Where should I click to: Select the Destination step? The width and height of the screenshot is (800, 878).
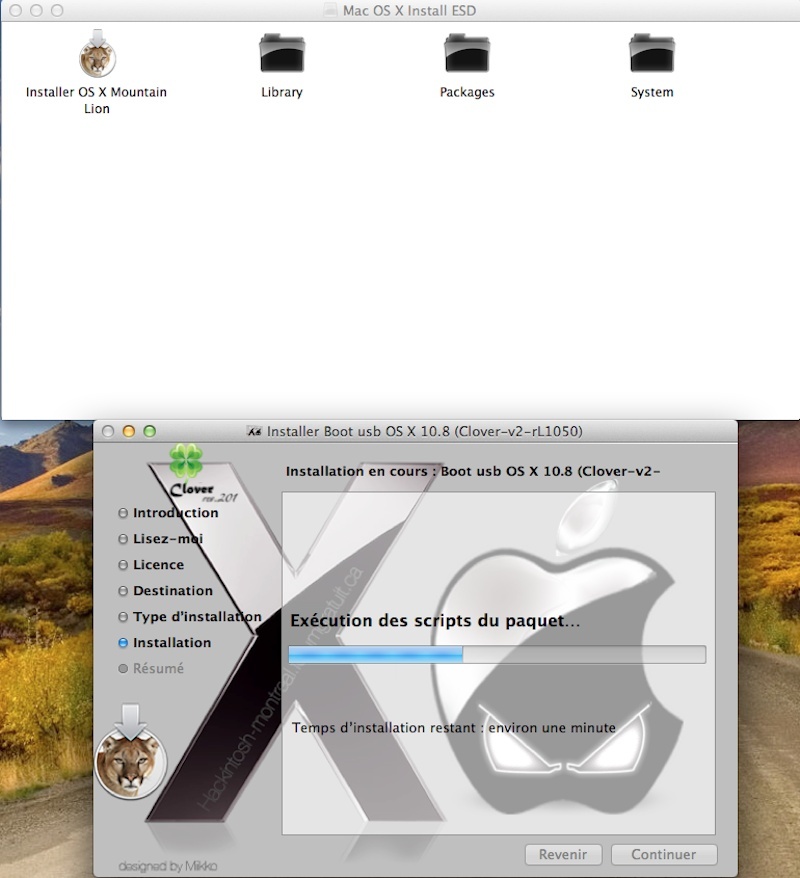click(x=166, y=591)
